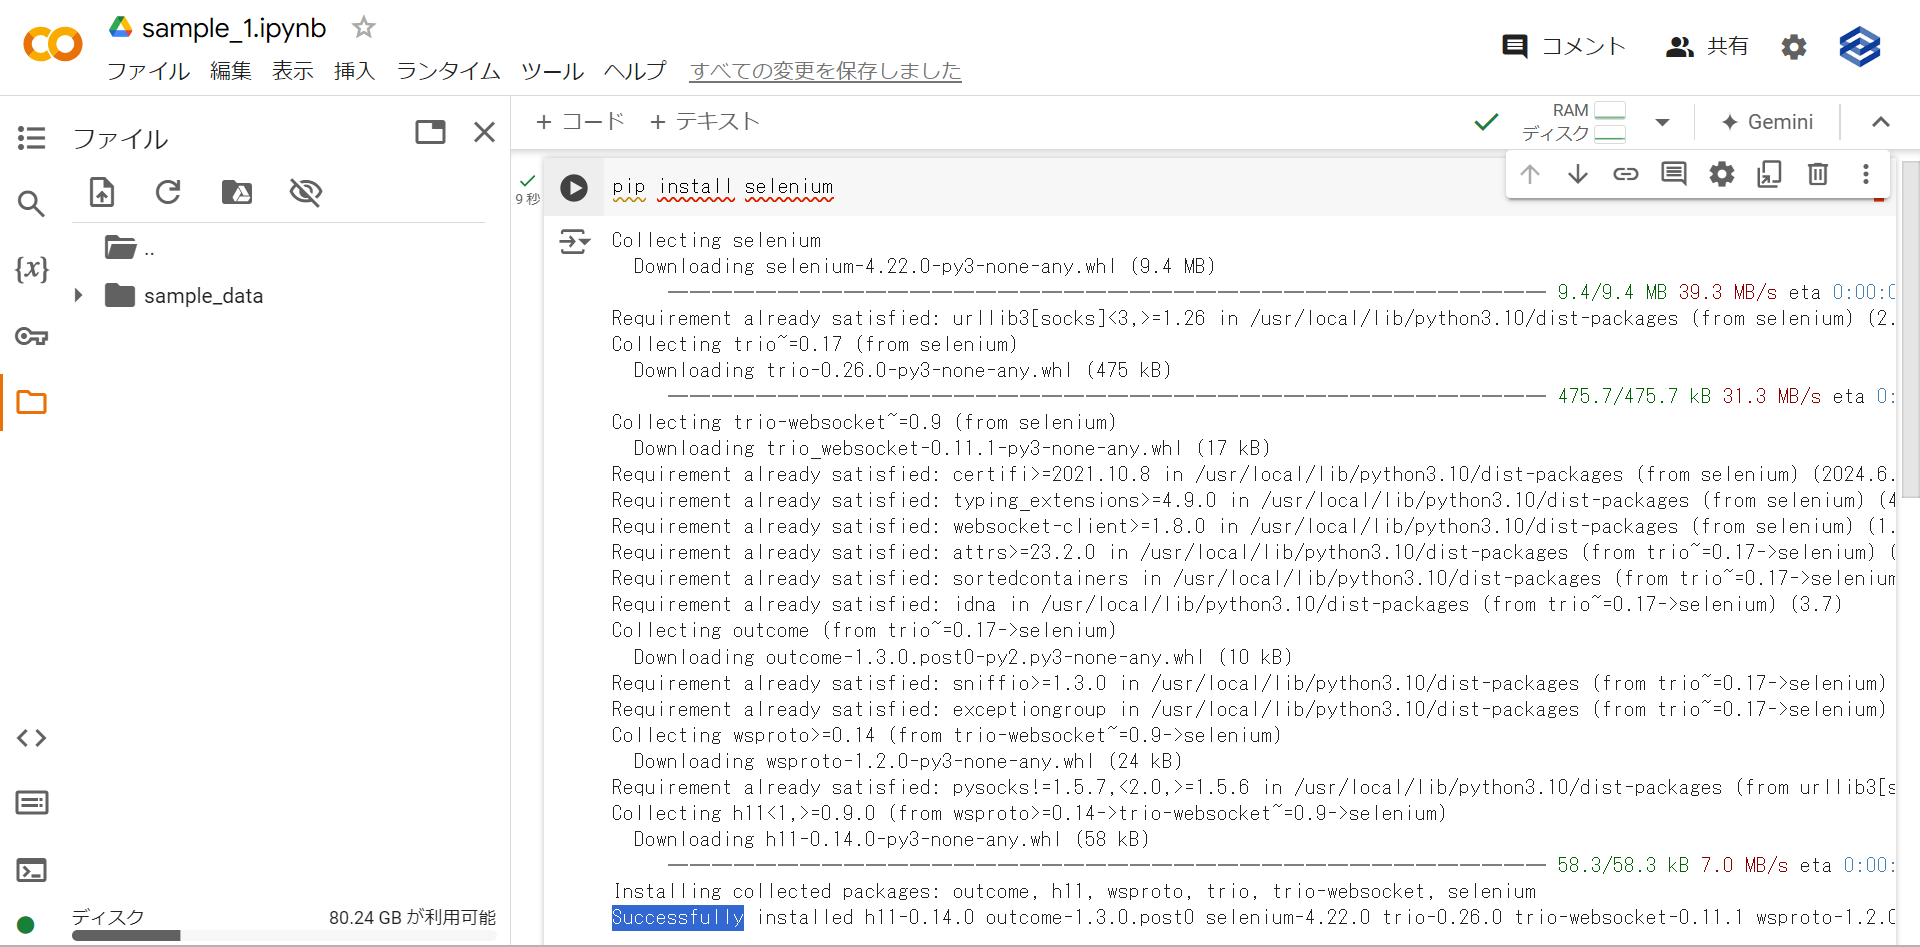Upload a file using the upload icon
Image resolution: width=1920 pixels, height=947 pixels.
tap(101, 192)
